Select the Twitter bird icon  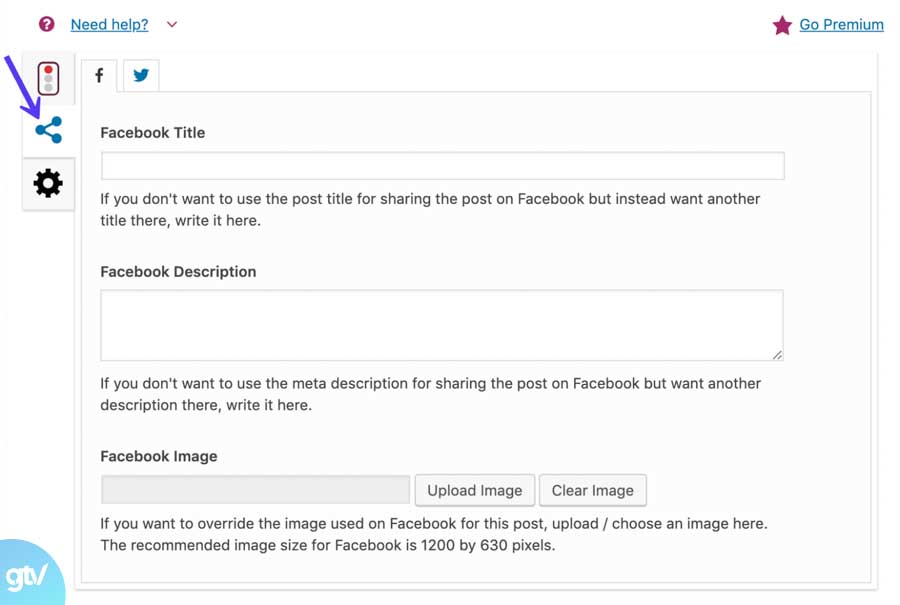click(x=141, y=74)
